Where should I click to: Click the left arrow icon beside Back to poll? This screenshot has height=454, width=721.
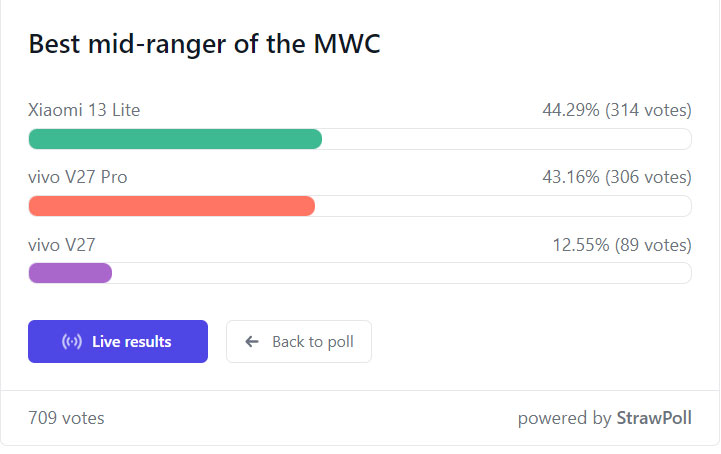click(252, 342)
